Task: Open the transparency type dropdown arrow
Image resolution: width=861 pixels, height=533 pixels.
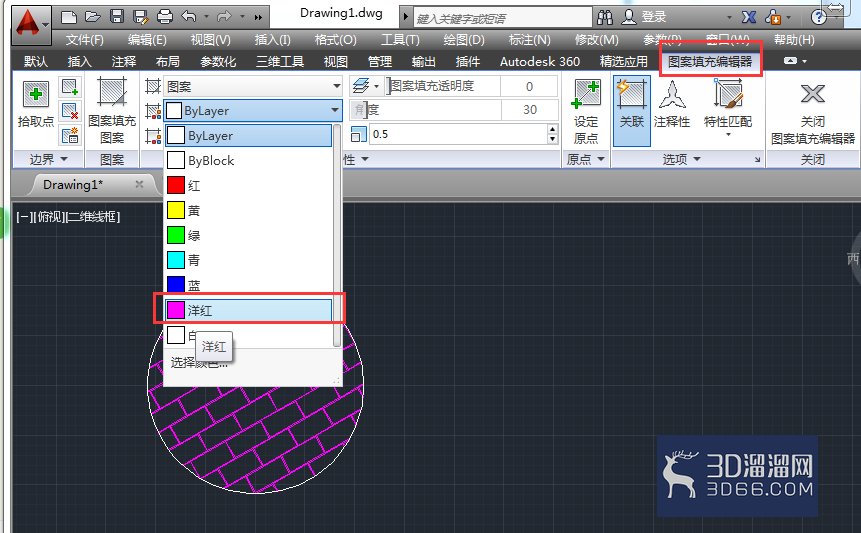Action: coord(377,86)
